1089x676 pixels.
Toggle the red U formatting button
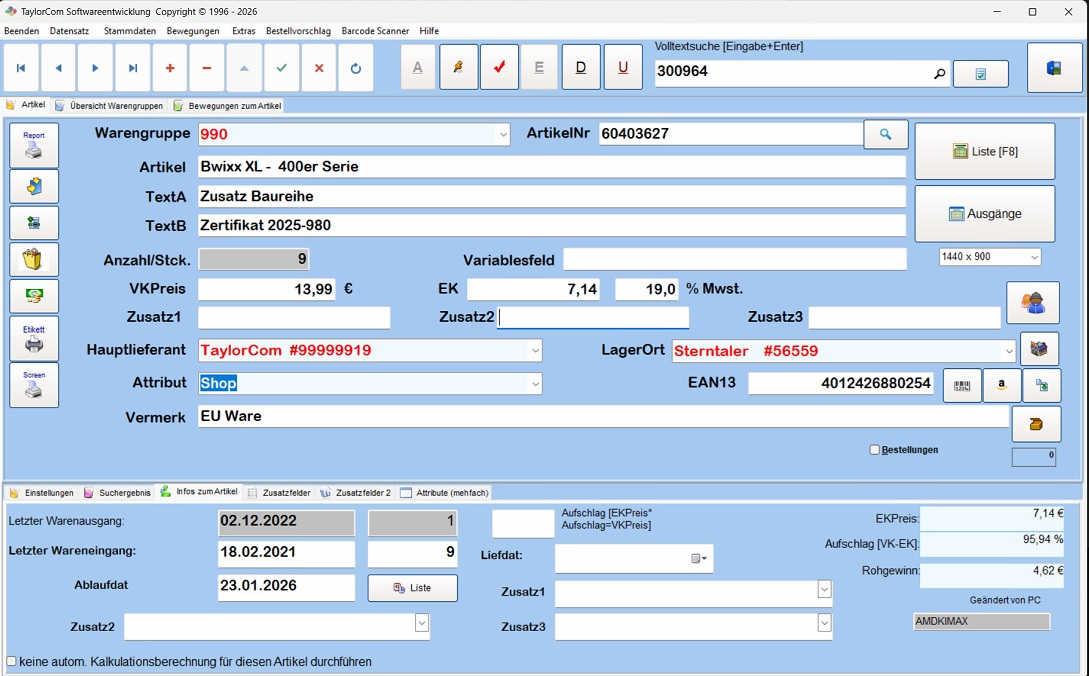622,67
